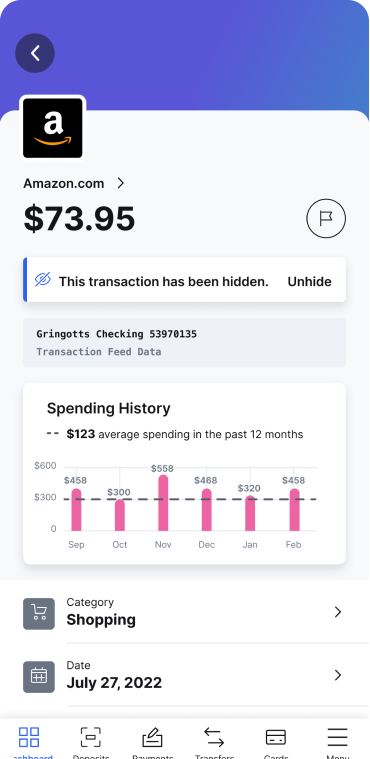Select the November $558 spending bar

(163, 503)
